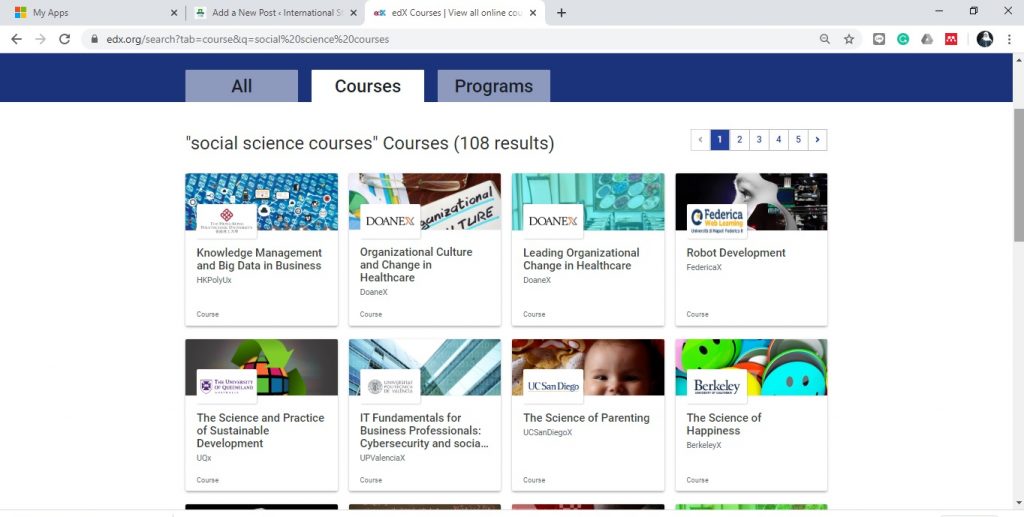The height and width of the screenshot is (517, 1024).
Task: Click the UQx provider text
Action: [x=204, y=458]
